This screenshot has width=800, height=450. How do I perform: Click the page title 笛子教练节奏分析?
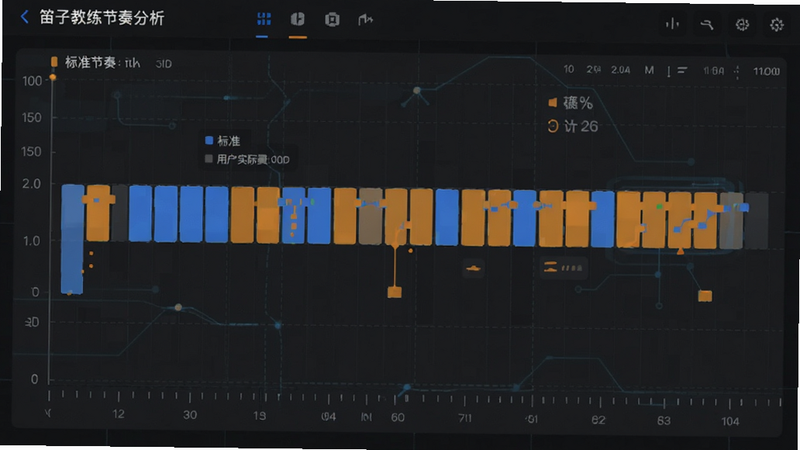tap(102, 18)
